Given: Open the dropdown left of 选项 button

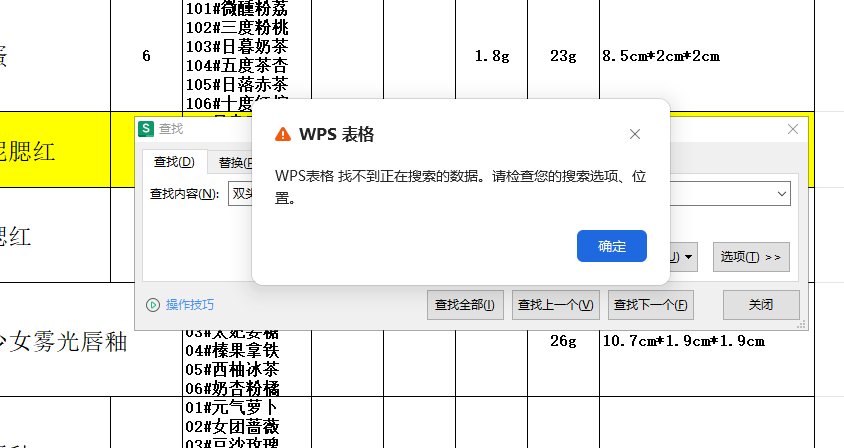Looking at the screenshot, I should (x=686, y=257).
